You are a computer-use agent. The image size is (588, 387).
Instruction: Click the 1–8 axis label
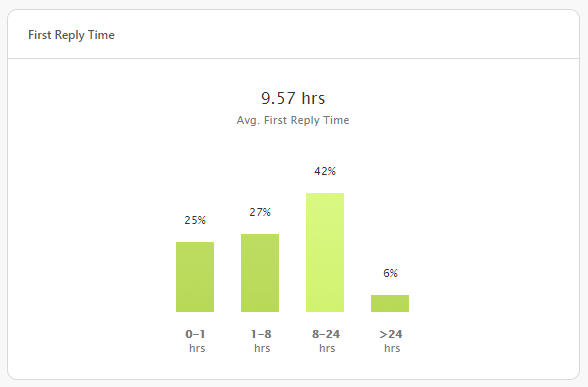pyautogui.click(x=261, y=334)
